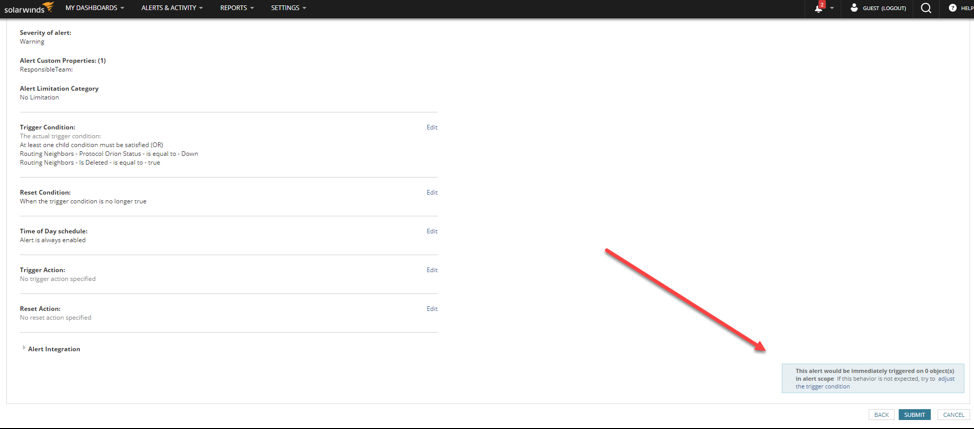Edit the Trigger Condition section
974x429 pixels.
click(432, 127)
